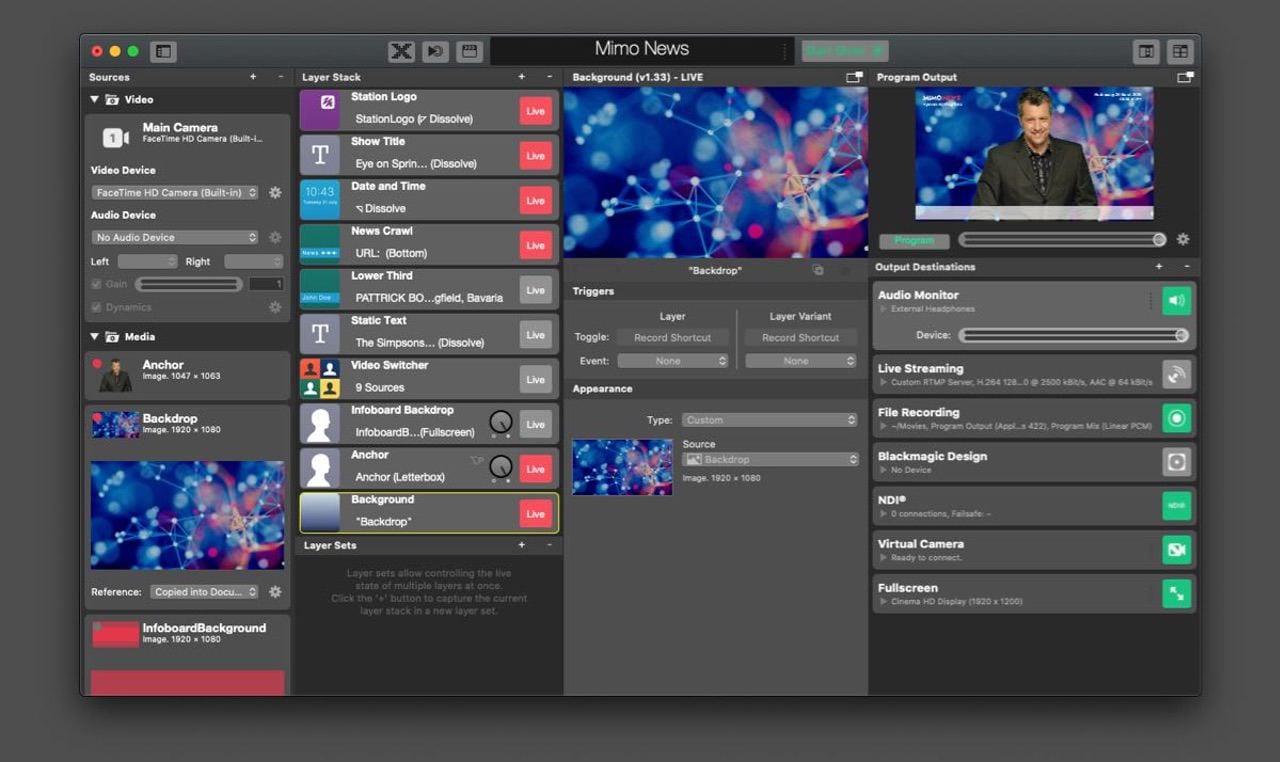Viewport: 1280px width, 762px height.
Task: Click the Audio Monitor speaker icon
Action: coord(1177,301)
